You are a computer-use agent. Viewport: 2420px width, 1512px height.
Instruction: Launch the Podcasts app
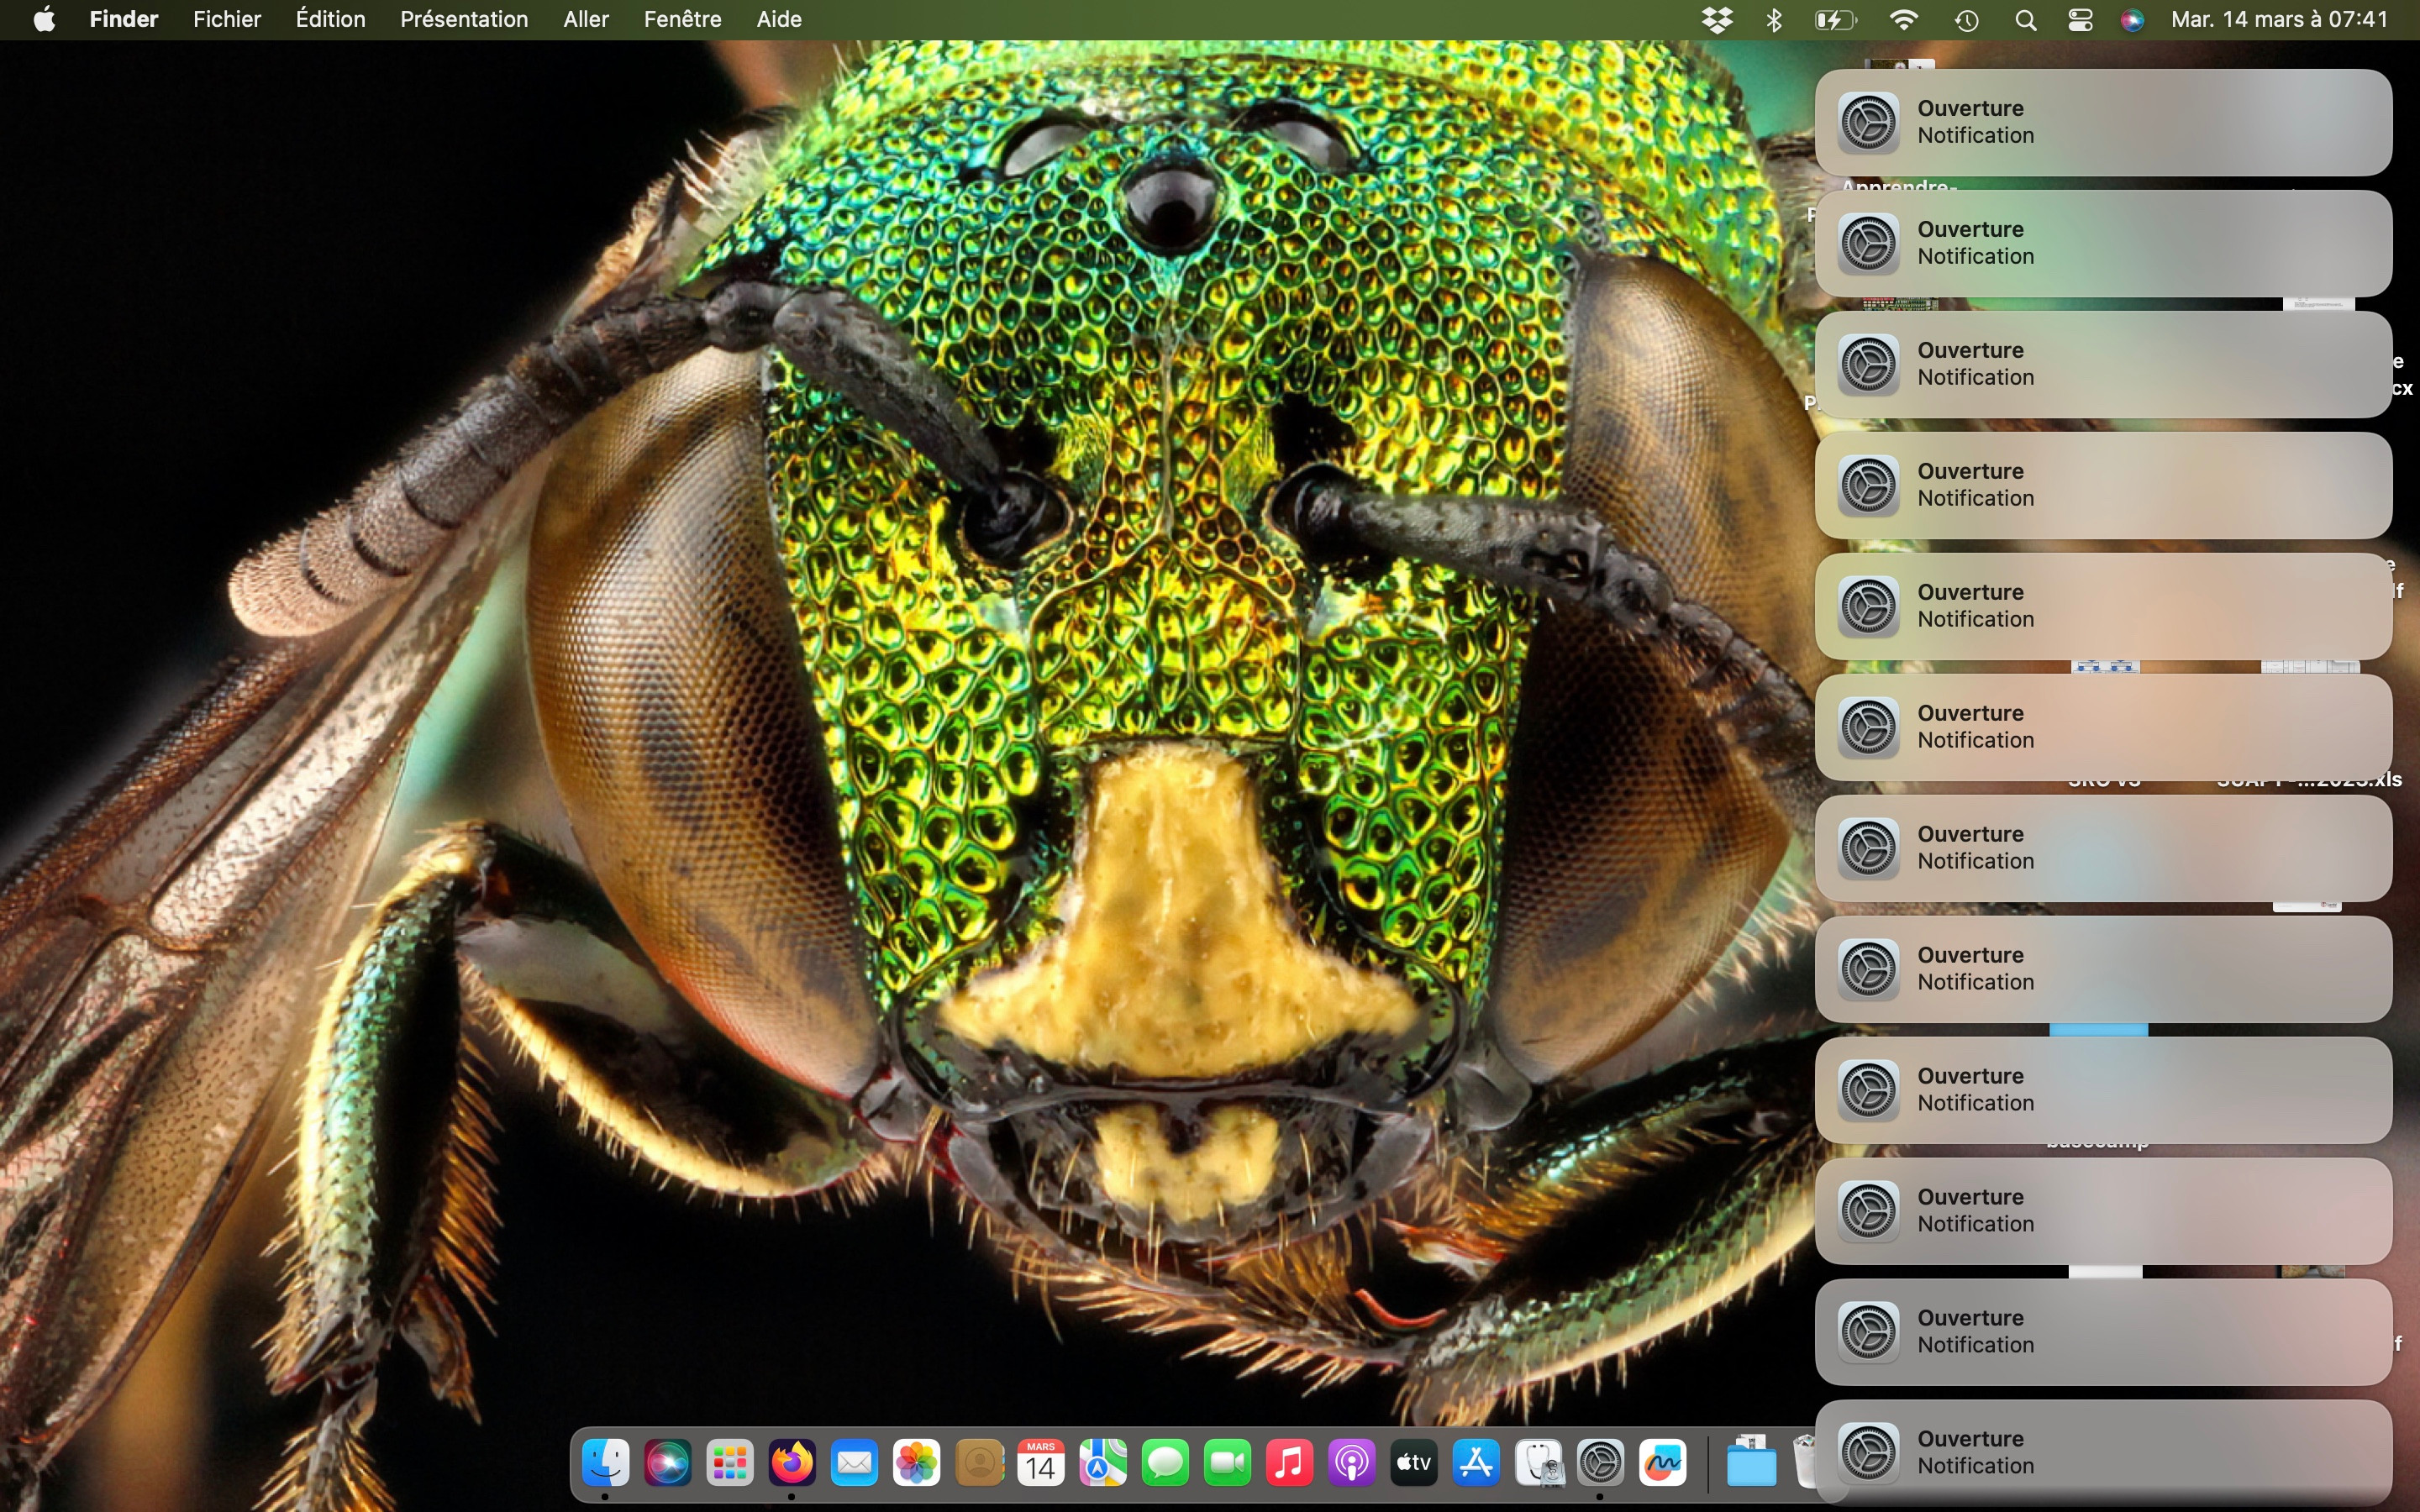click(1351, 1464)
